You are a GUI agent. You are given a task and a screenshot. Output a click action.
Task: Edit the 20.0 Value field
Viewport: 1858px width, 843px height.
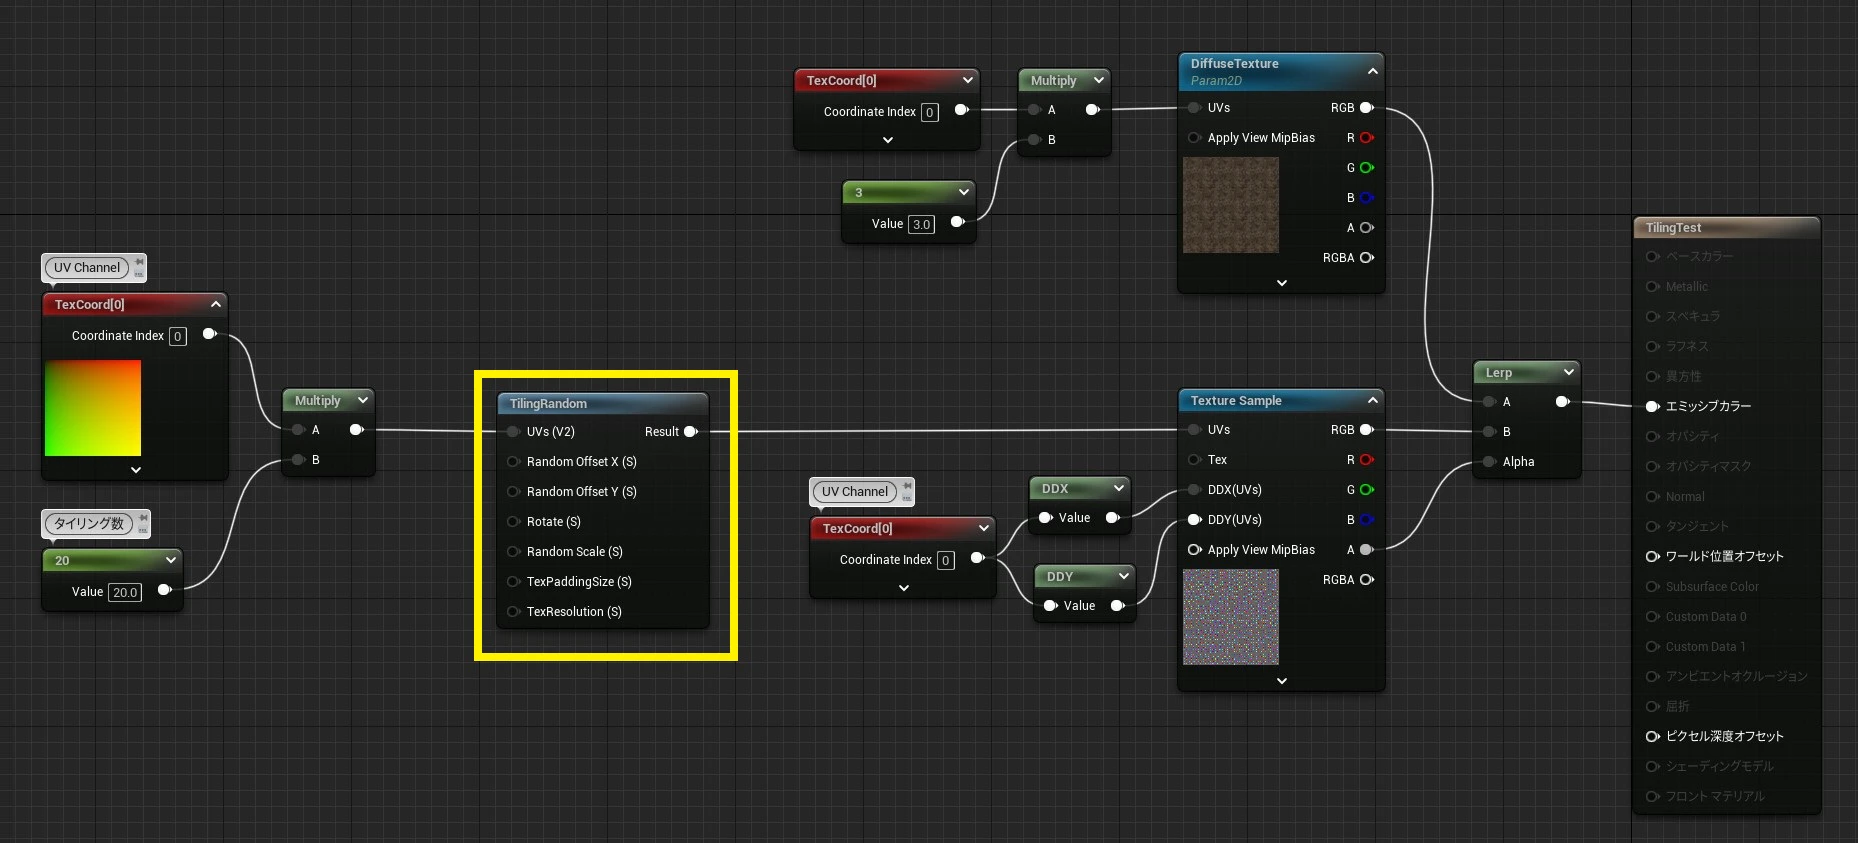(125, 592)
